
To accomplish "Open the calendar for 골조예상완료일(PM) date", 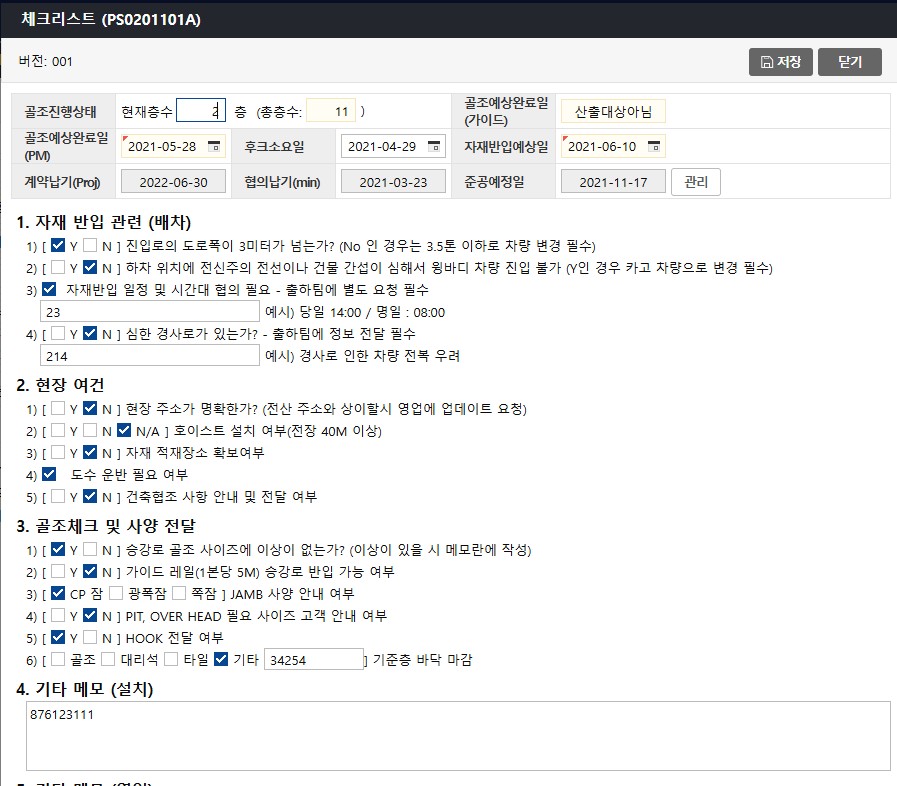I will 214,146.
